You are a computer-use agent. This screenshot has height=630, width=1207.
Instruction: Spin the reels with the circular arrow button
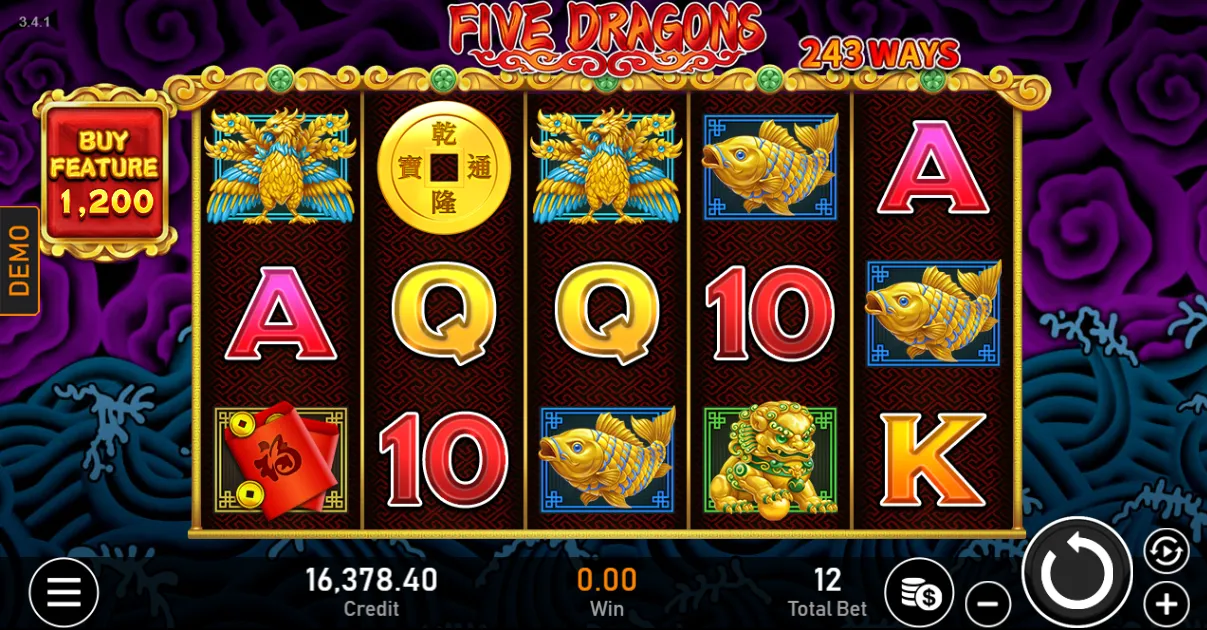click(x=1077, y=573)
